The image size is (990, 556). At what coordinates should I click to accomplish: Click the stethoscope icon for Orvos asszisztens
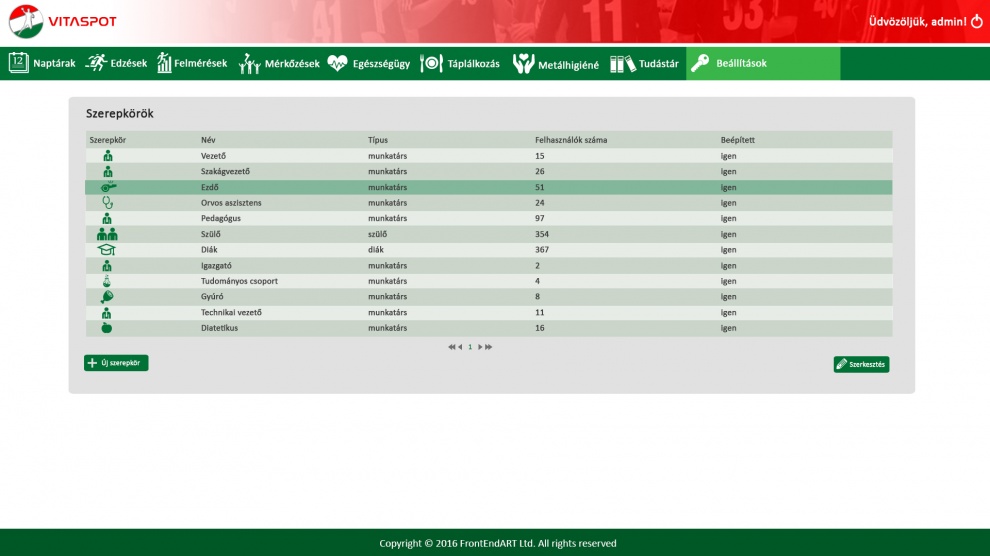(107, 203)
